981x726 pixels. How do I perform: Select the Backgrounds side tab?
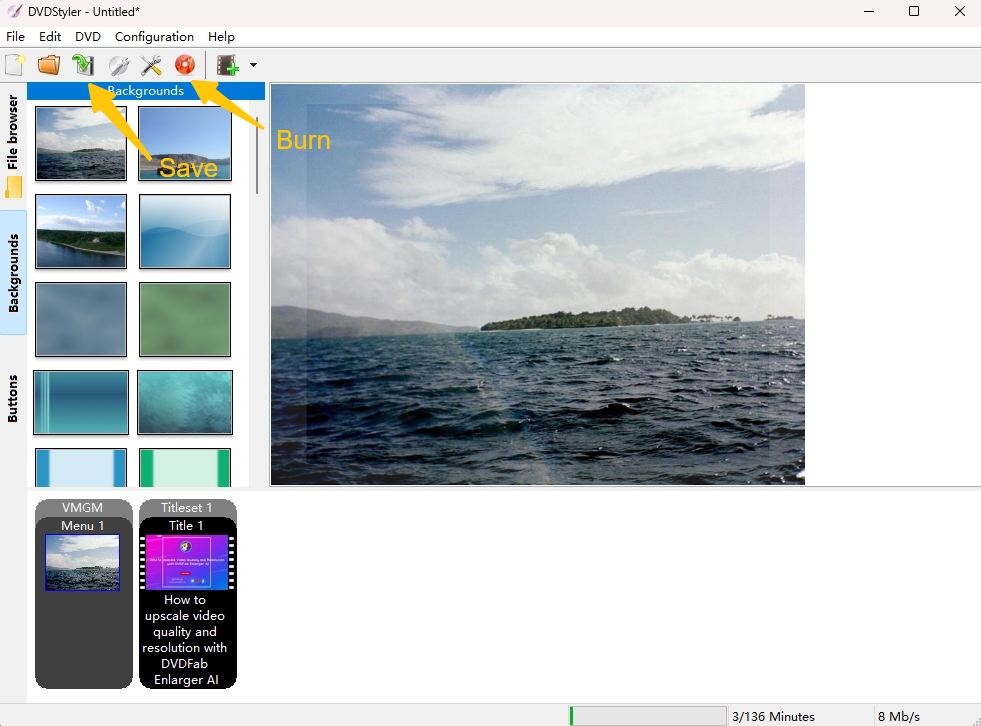[x=13, y=273]
